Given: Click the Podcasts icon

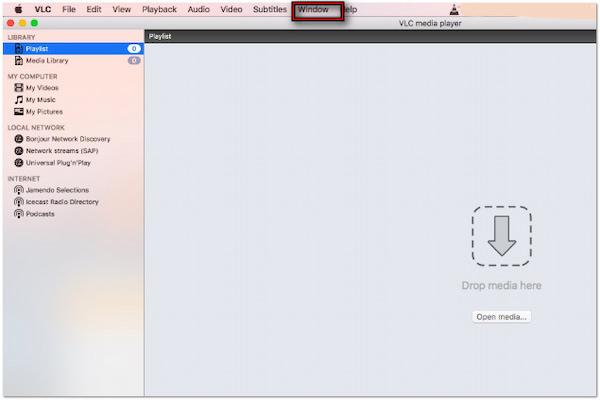Looking at the screenshot, I should 18,214.
